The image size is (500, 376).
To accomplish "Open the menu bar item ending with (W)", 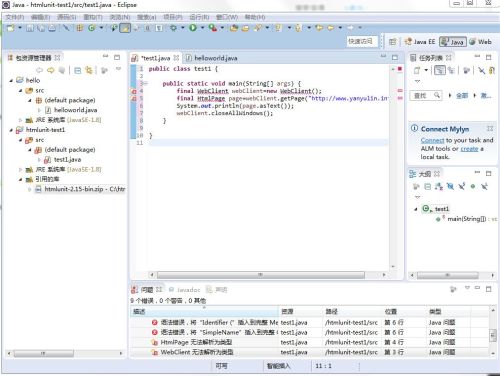I will [227, 17].
